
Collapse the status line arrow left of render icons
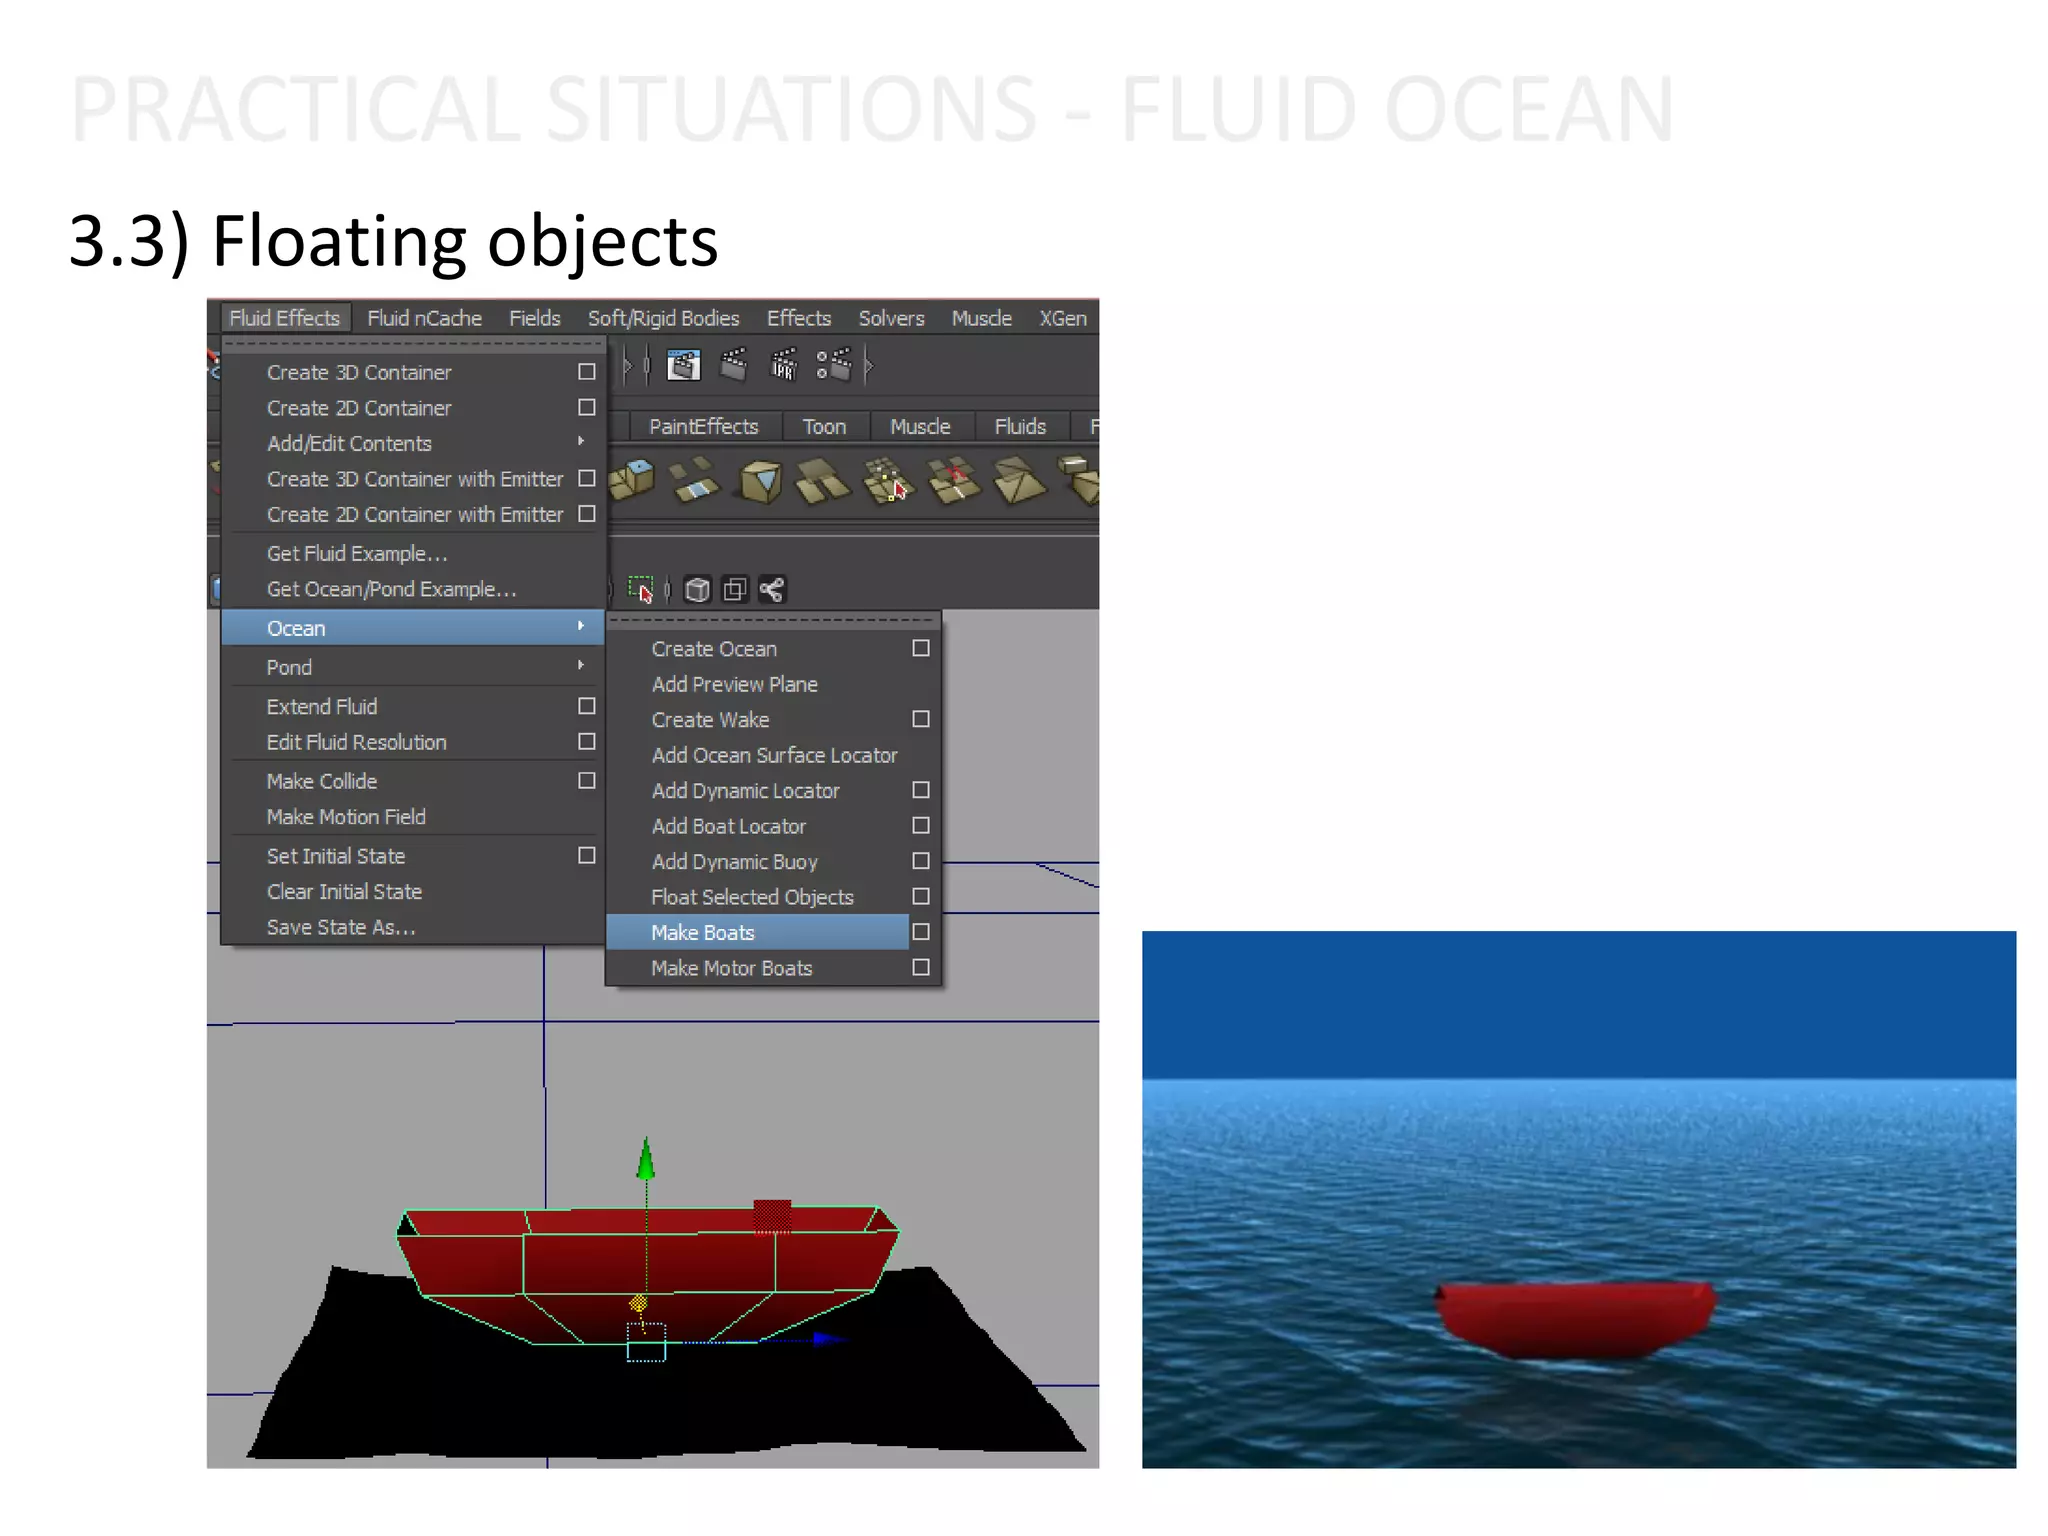[628, 366]
